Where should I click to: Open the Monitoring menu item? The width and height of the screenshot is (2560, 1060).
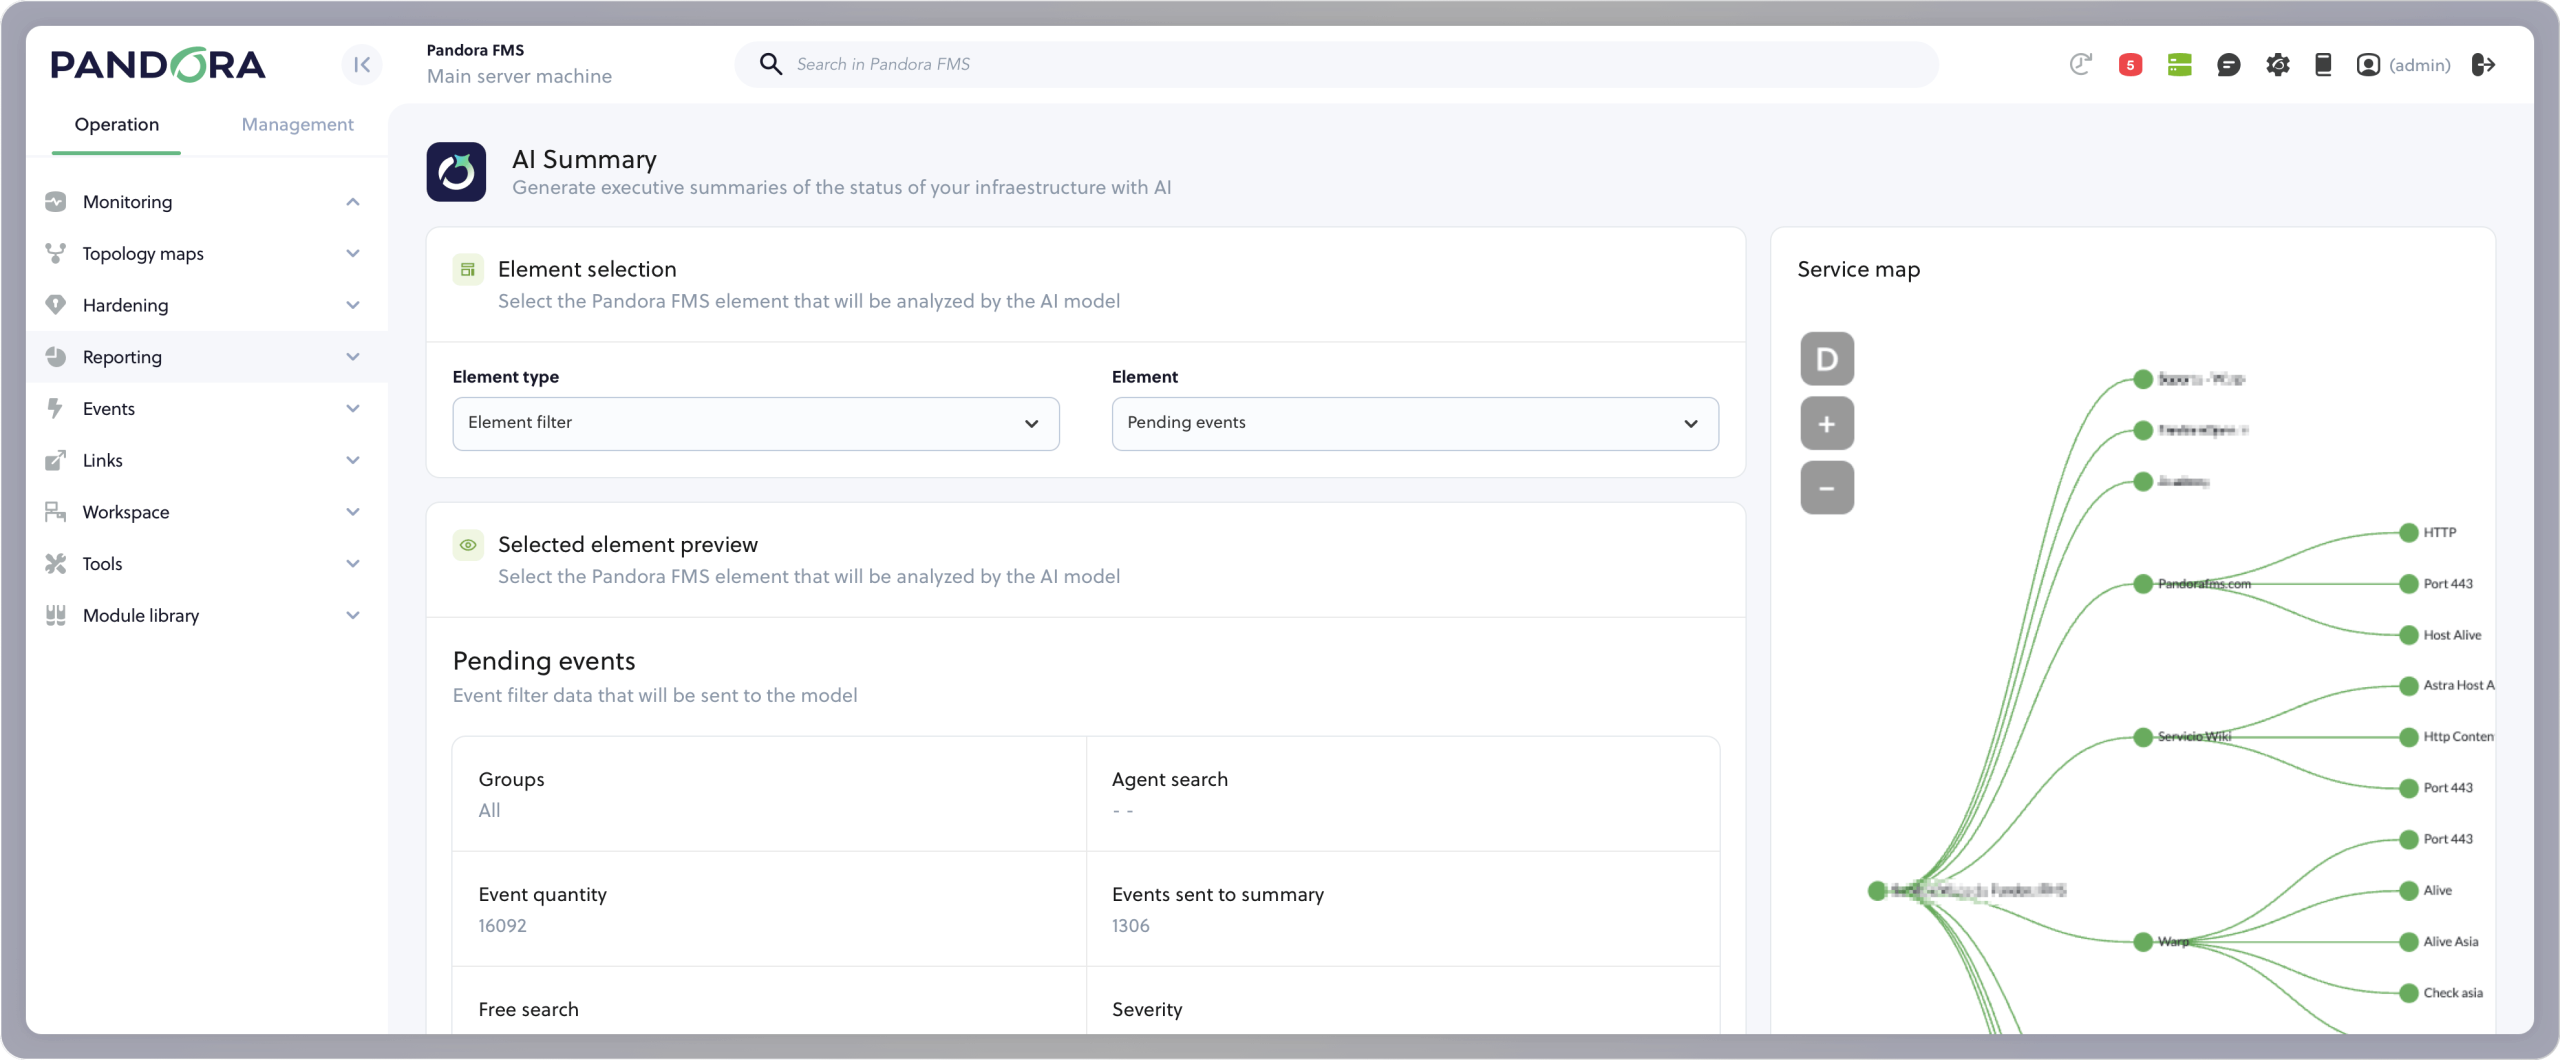[x=207, y=202]
